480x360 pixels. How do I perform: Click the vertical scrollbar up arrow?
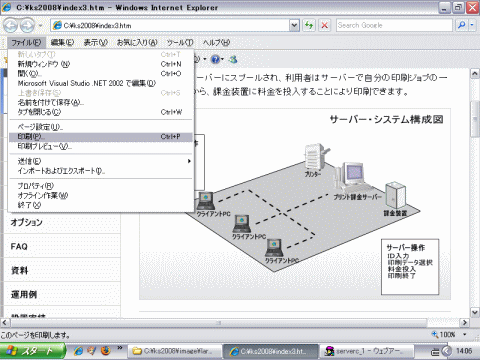click(x=475, y=74)
